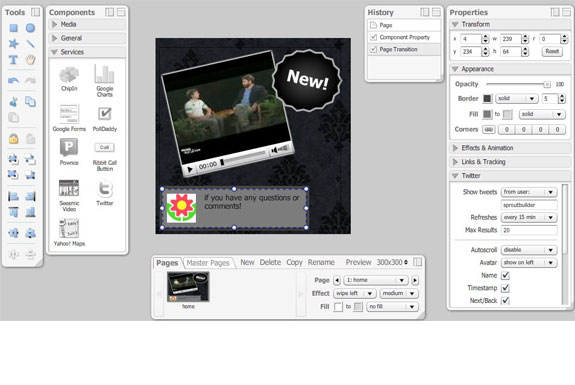Open the Border color swatch
The width and height of the screenshot is (575, 385).
487,98
